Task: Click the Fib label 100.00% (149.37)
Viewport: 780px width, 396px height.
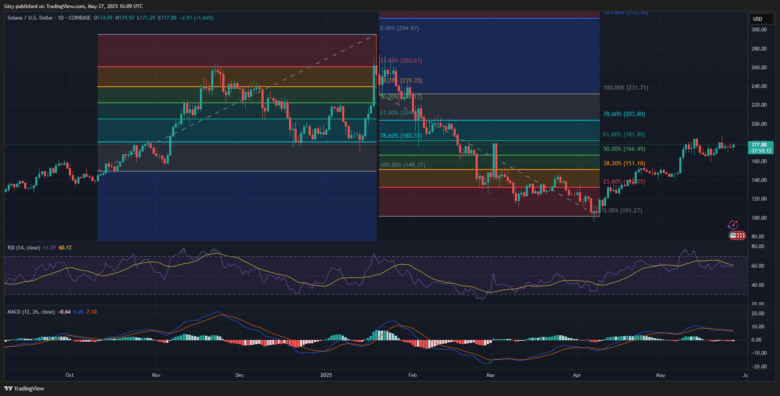Action: click(x=402, y=165)
